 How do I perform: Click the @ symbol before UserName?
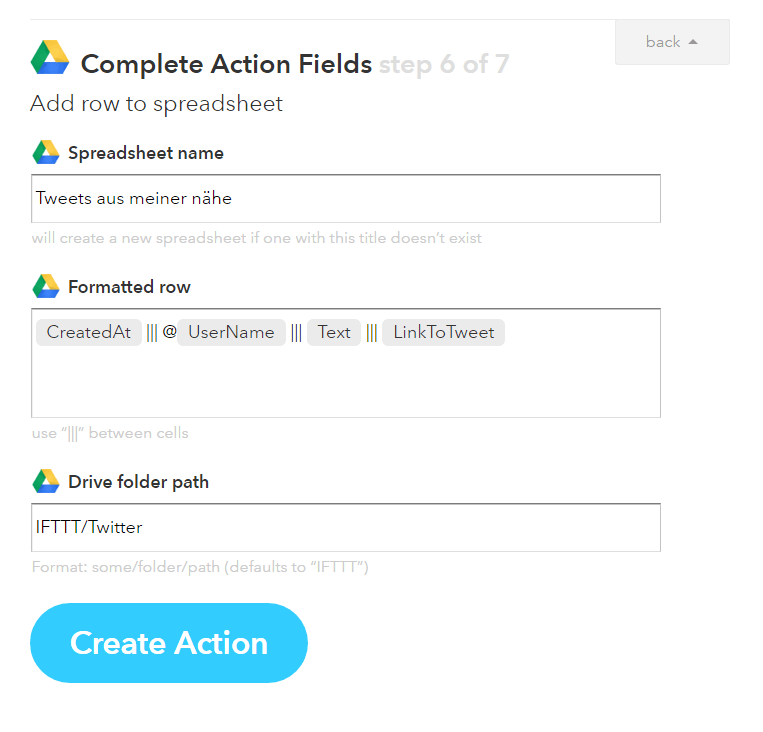tap(169, 332)
